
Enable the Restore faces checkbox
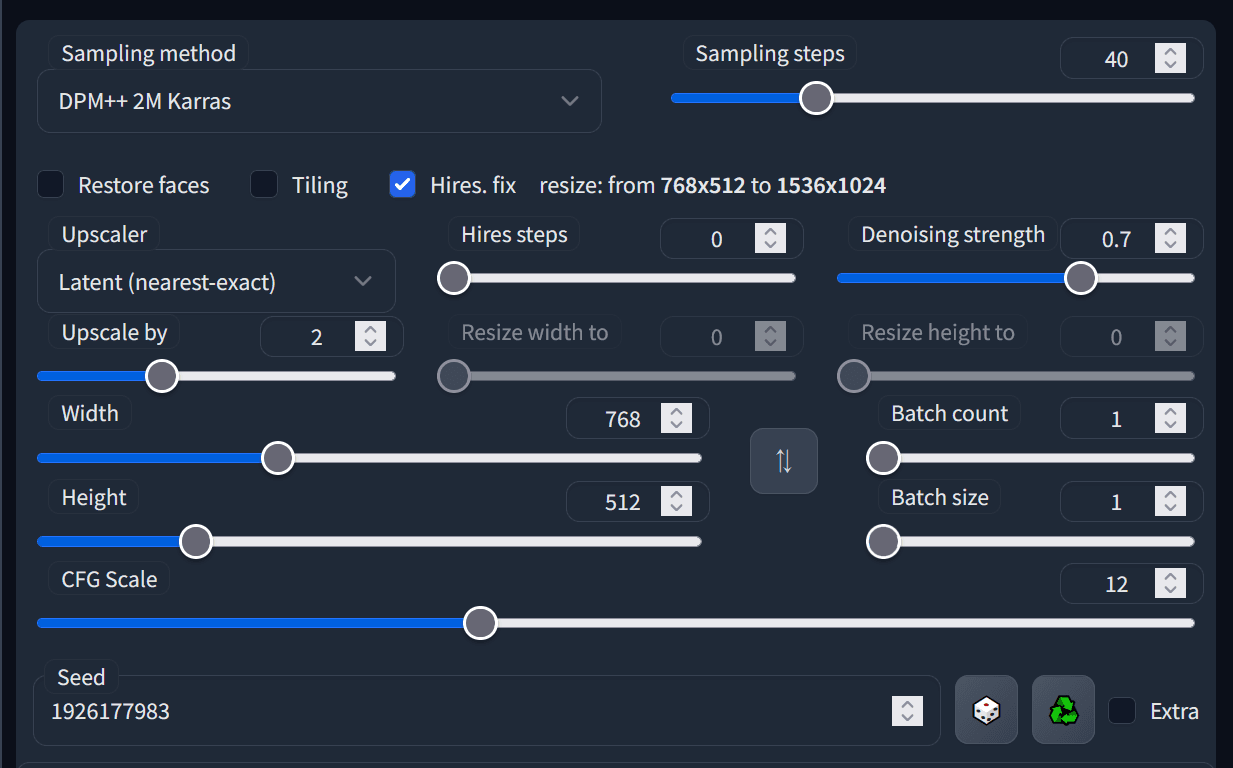[x=51, y=185]
